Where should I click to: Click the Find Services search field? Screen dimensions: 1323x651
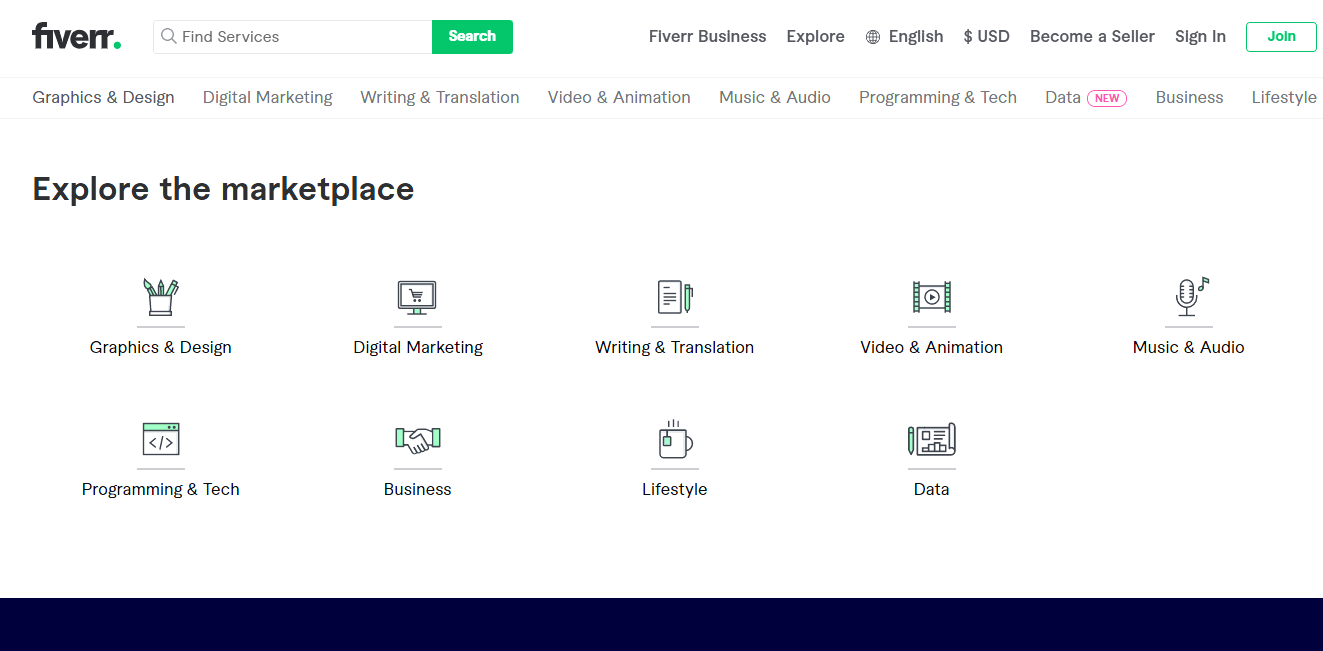[x=293, y=37]
